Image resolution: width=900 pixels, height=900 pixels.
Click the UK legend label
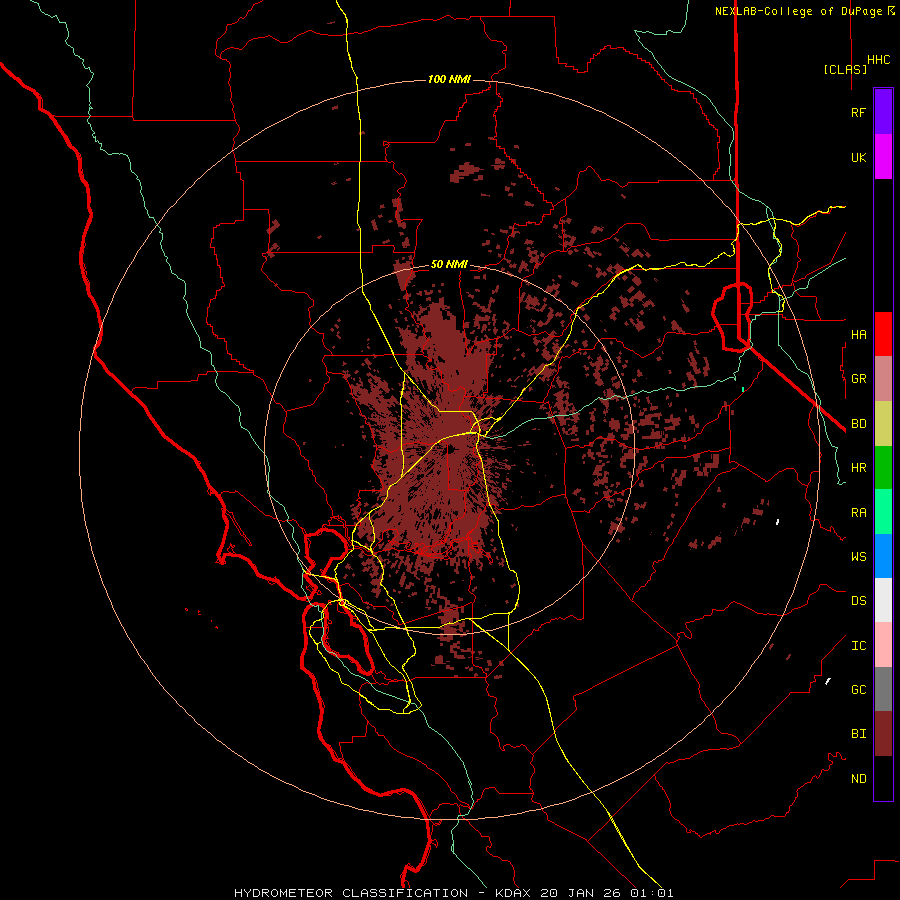[858, 157]
